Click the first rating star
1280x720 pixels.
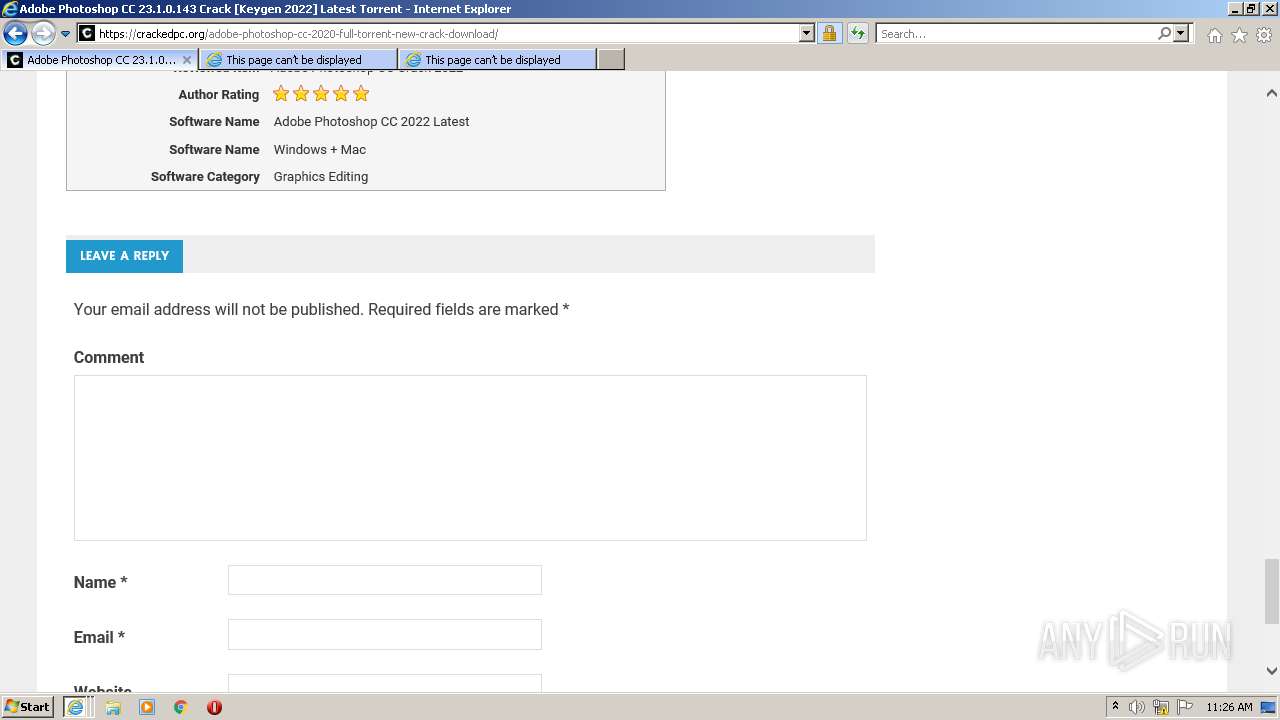pos(281,94)
